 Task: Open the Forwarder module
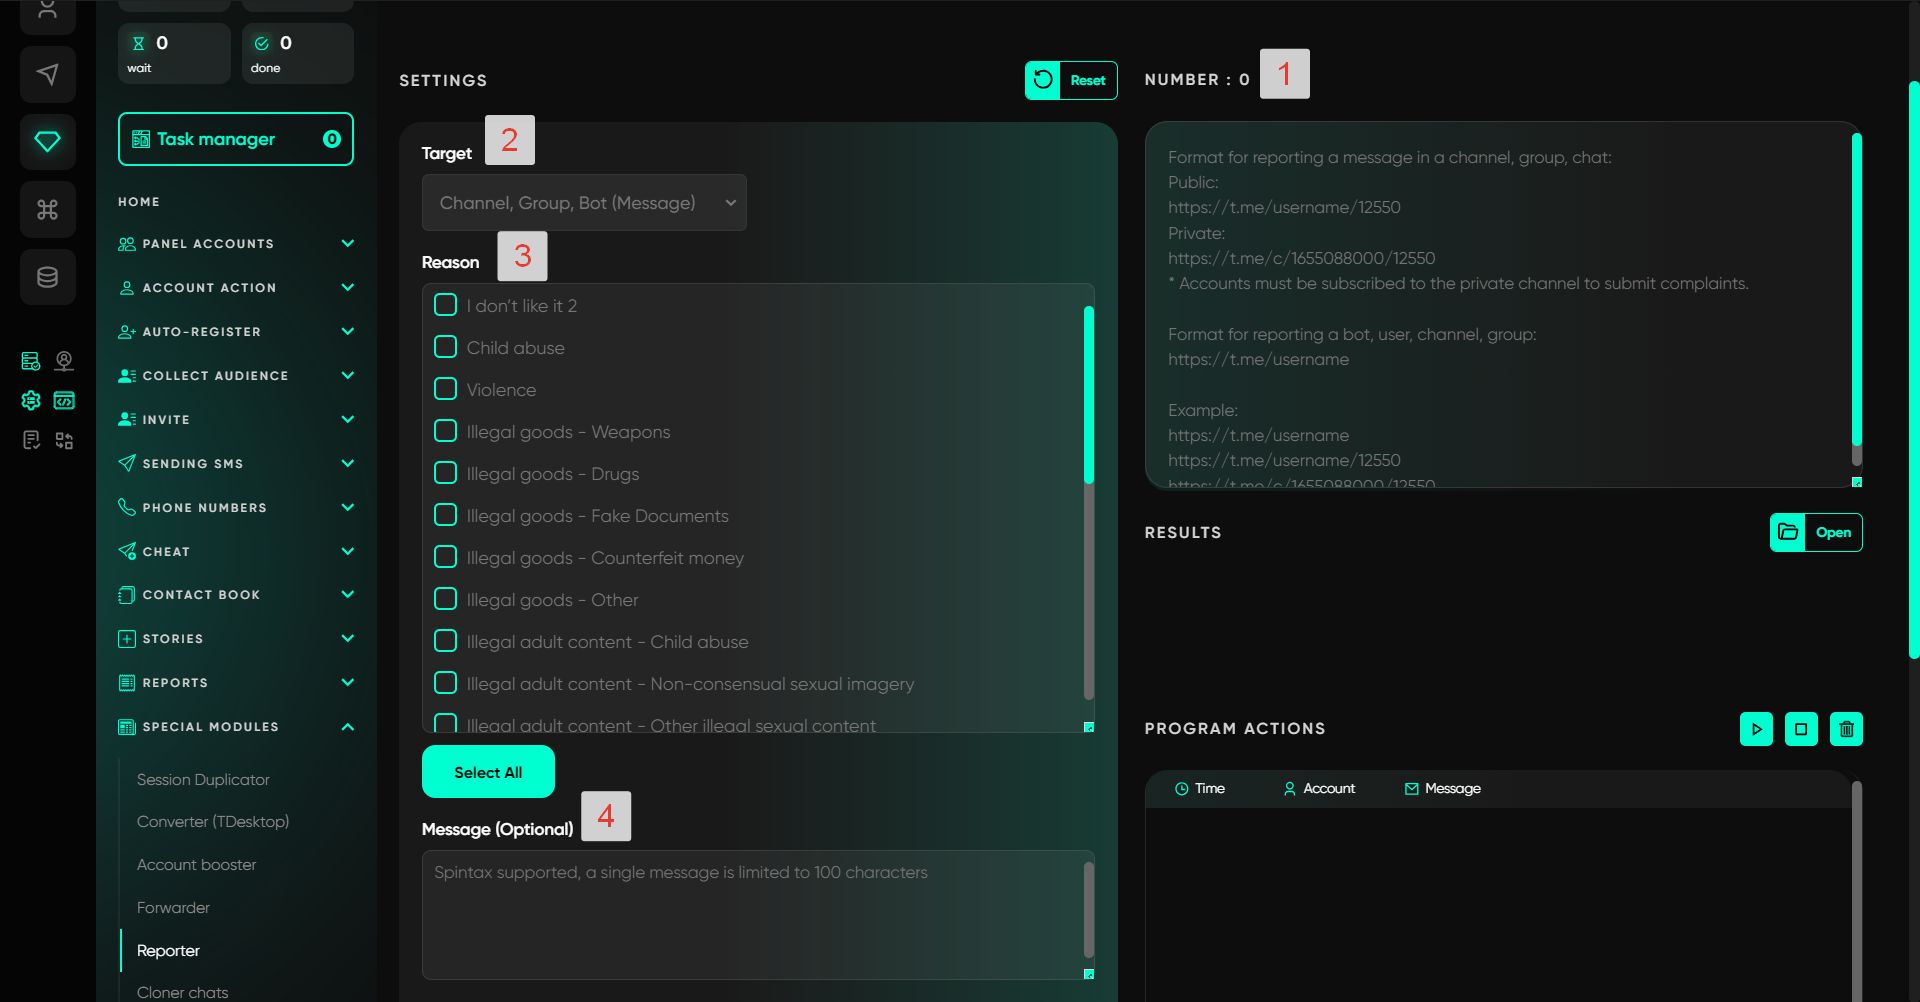click(x=173, y=908)
